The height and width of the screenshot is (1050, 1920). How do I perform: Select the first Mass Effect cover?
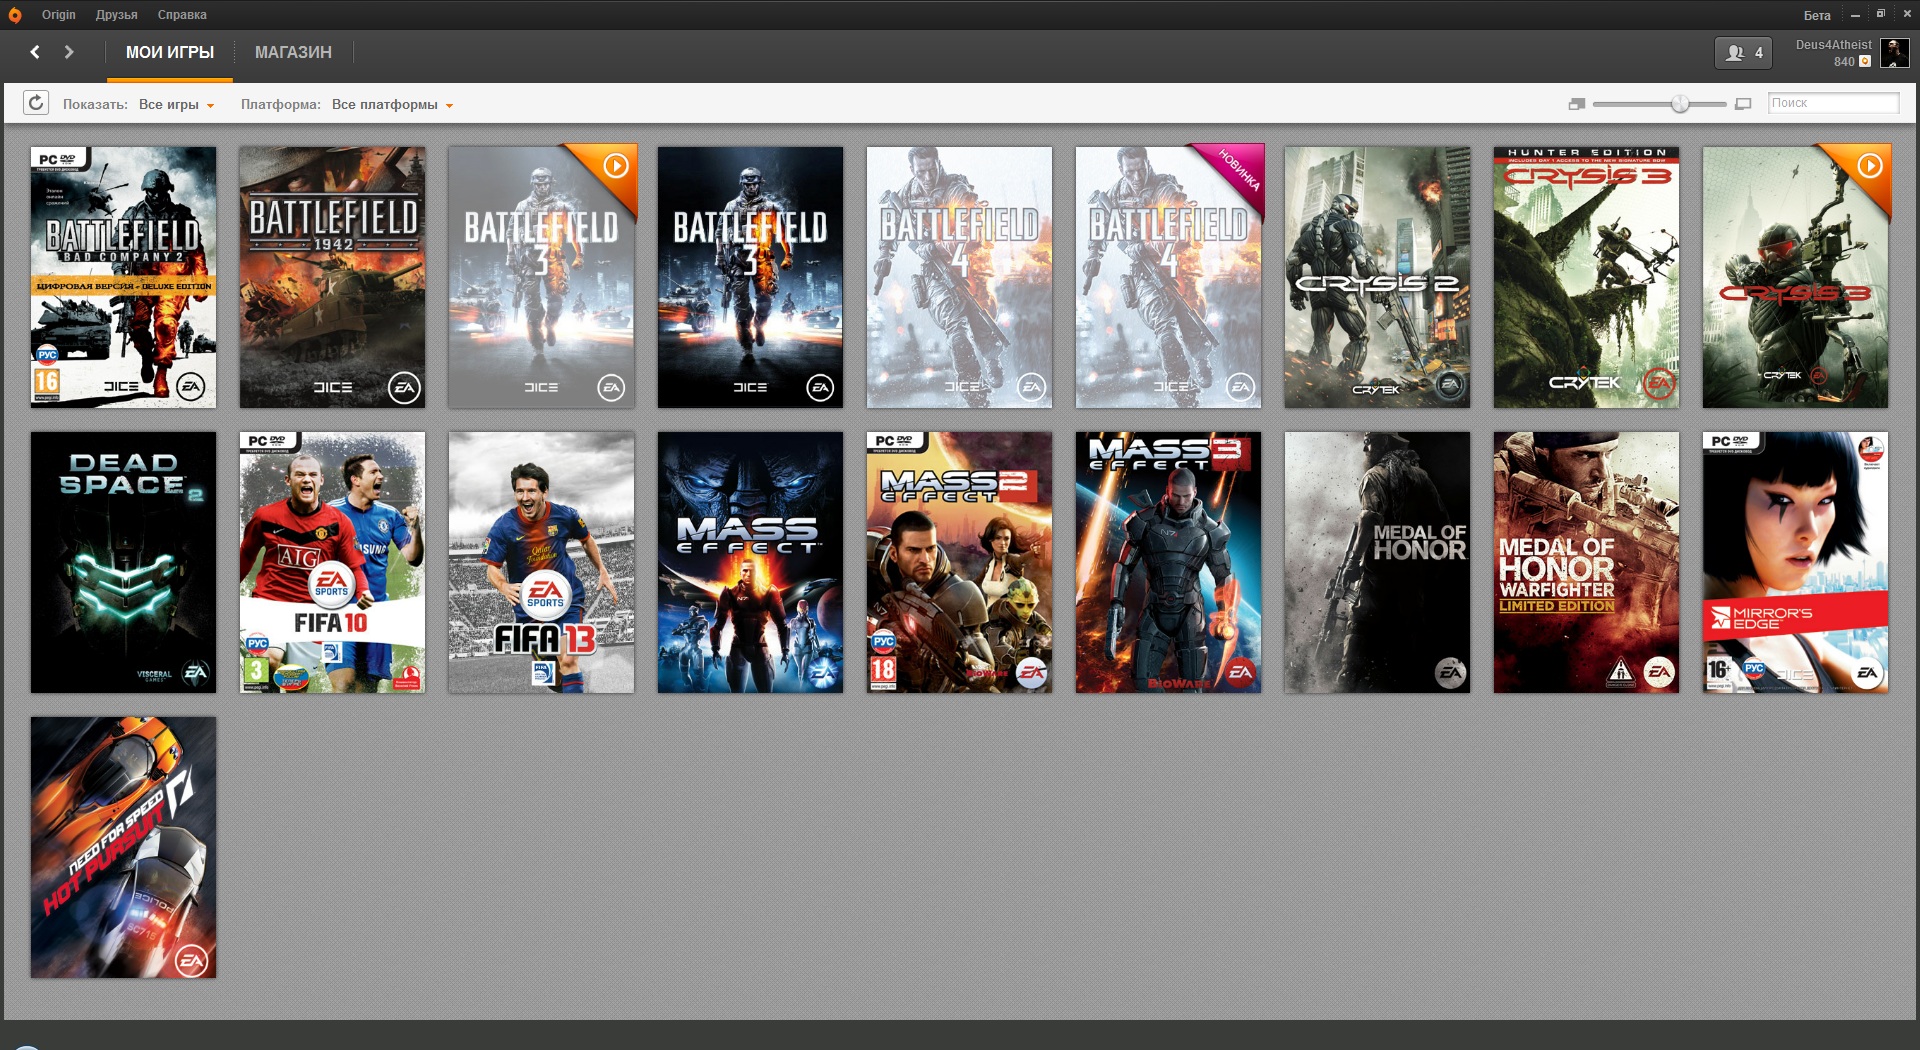click(750, 562)
